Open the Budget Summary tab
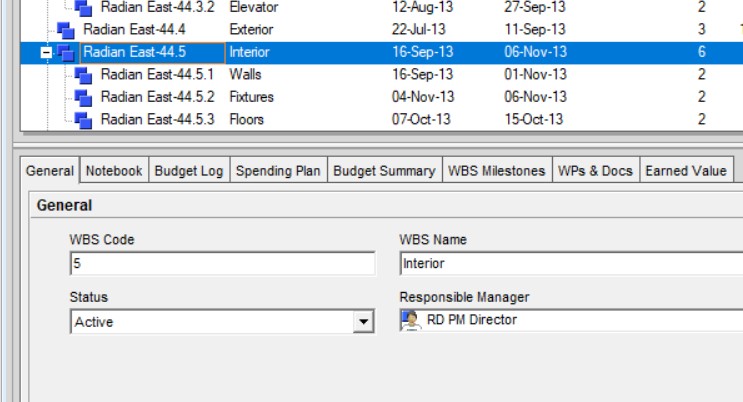The image size is (743, 402). (x=384, y=171)
